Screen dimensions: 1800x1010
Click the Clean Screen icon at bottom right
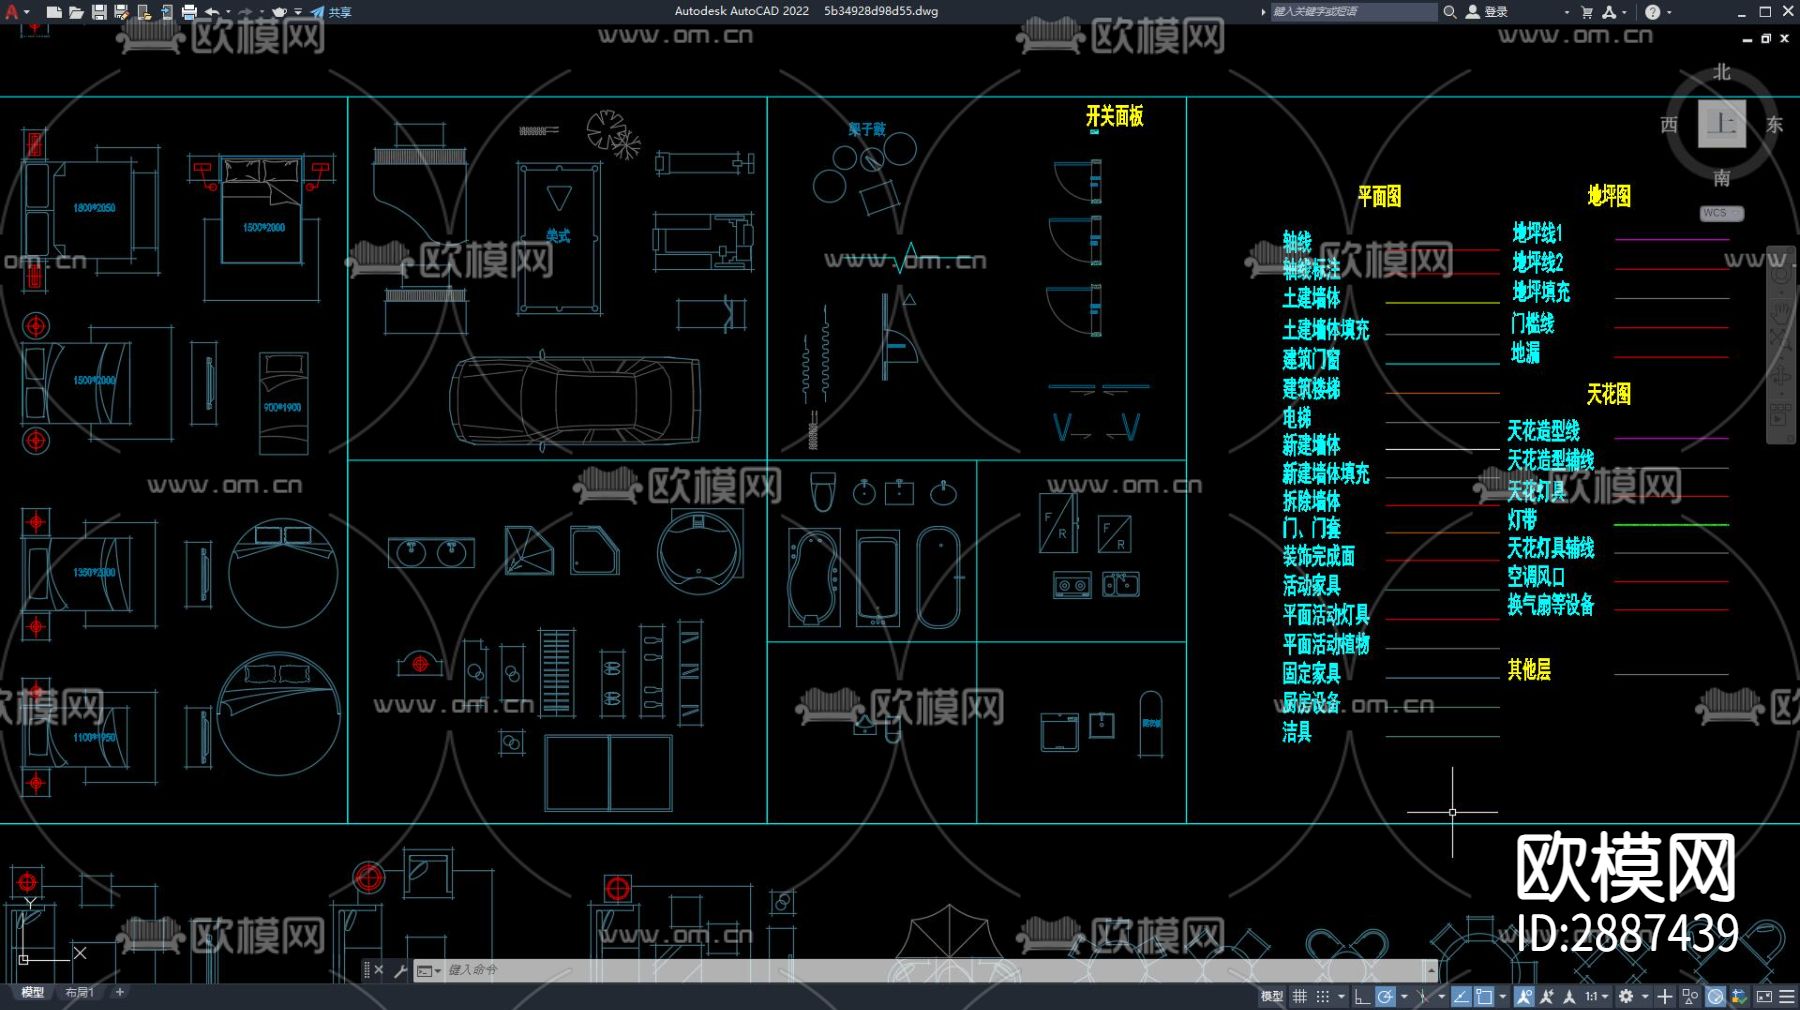(x=1765, y=997)
